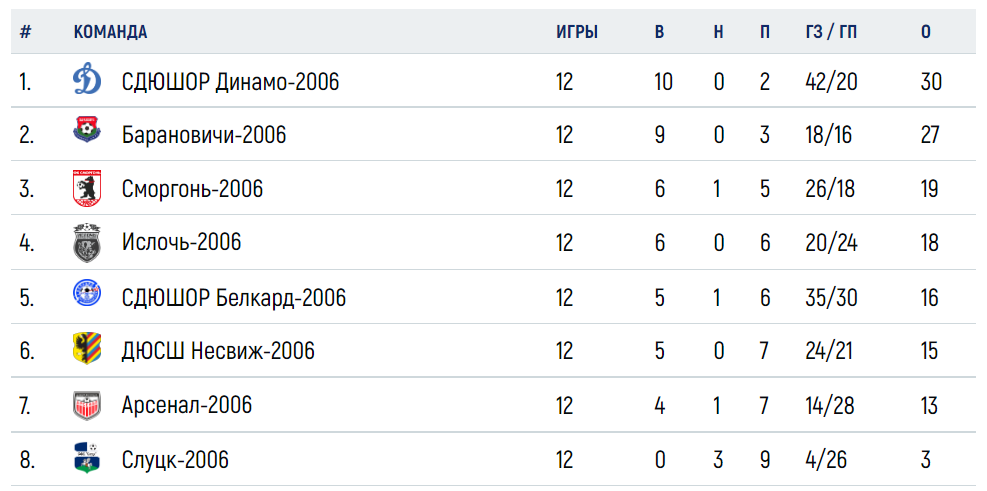Screen dimensions: 987x491
Task: Open the Барановичи-2006 team link
Action: [x=204, y=135]
